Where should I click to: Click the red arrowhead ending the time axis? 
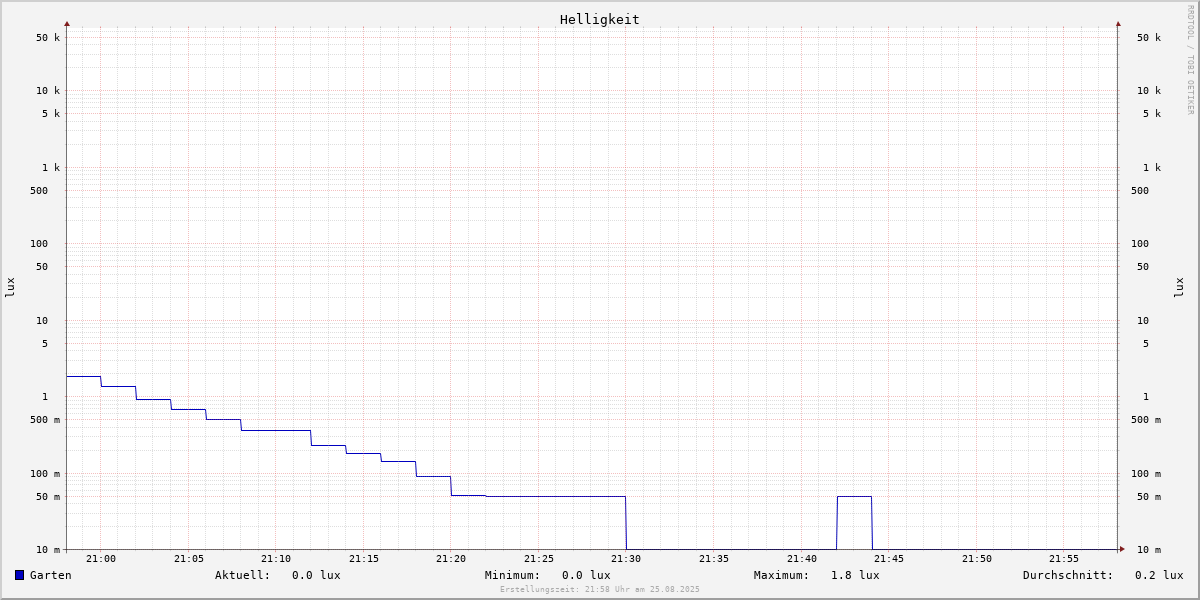tap(1122, 549)
